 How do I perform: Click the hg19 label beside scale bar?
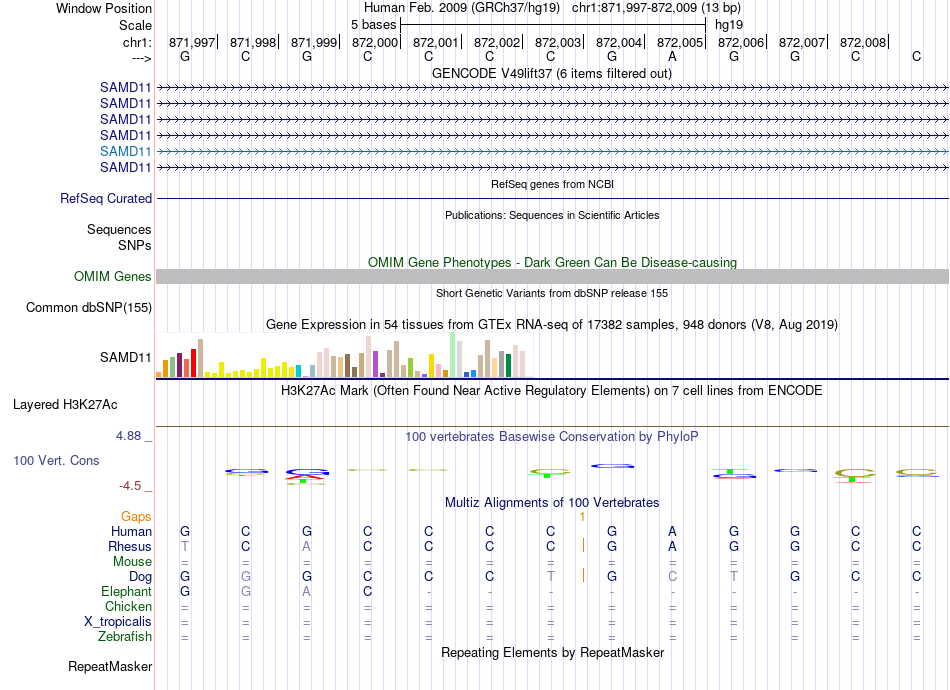[729, 25]
